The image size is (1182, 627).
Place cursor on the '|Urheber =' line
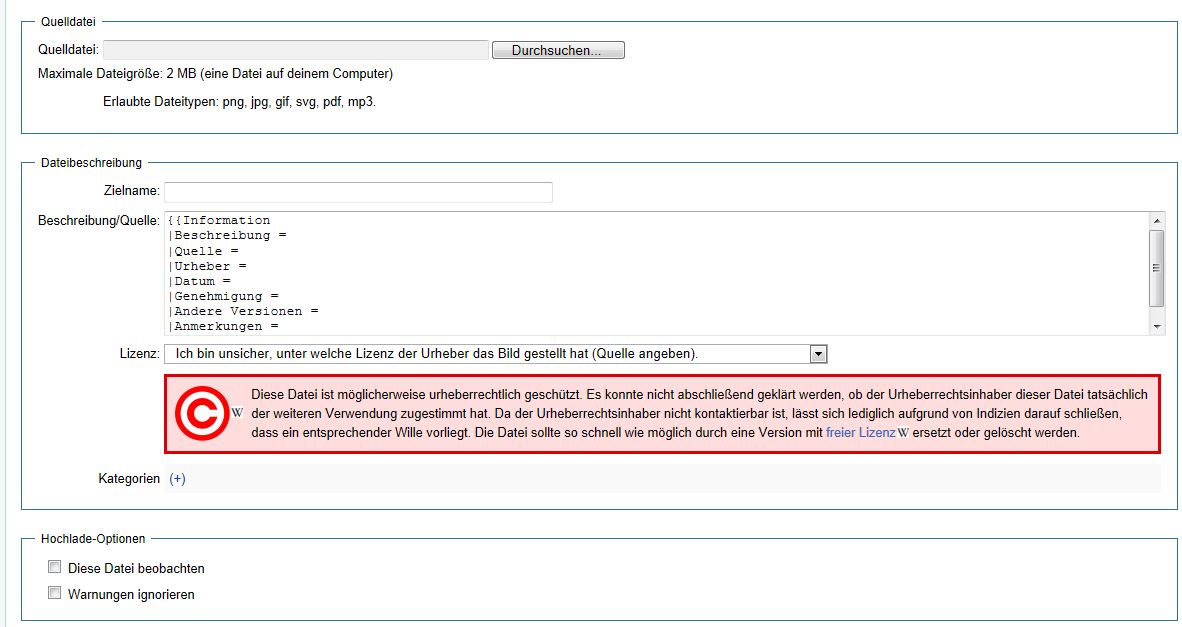coord(208,266)
